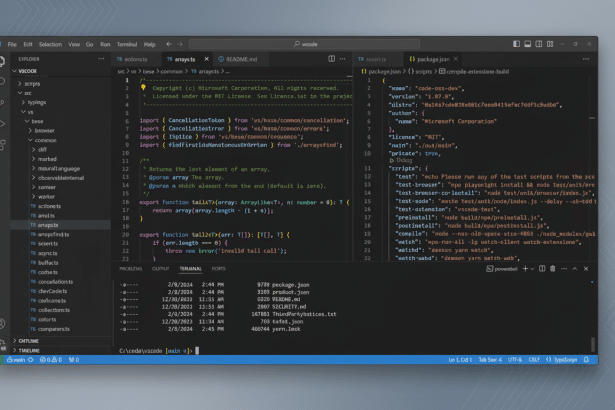Select comparers.ts in the file tree
This screenshot has width=615, height=410.
pyautogui.click(x=61, y=329)
